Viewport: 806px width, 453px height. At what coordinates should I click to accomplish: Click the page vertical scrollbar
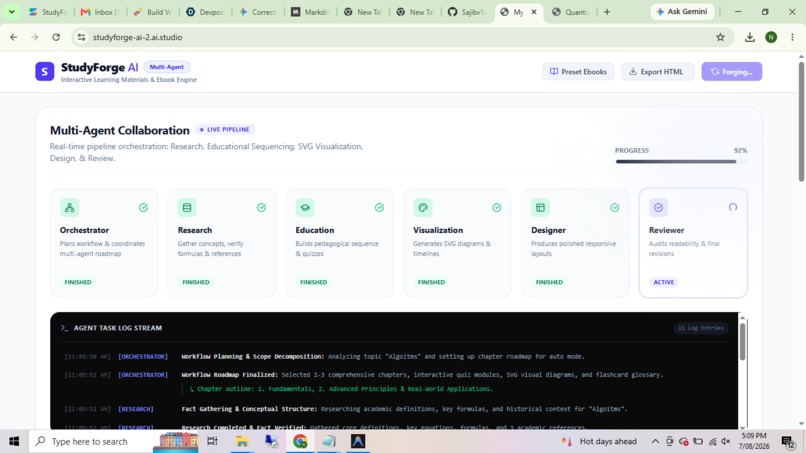pyautogui.click(x=801, y=121)
